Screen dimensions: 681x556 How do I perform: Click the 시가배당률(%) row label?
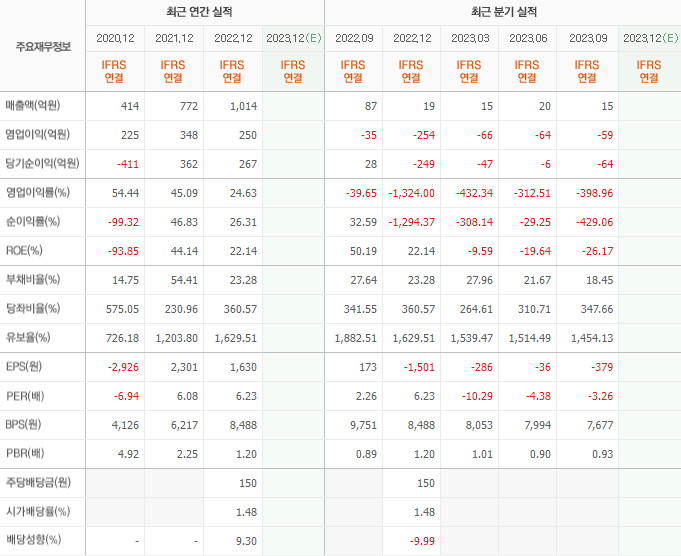[37, 512]
